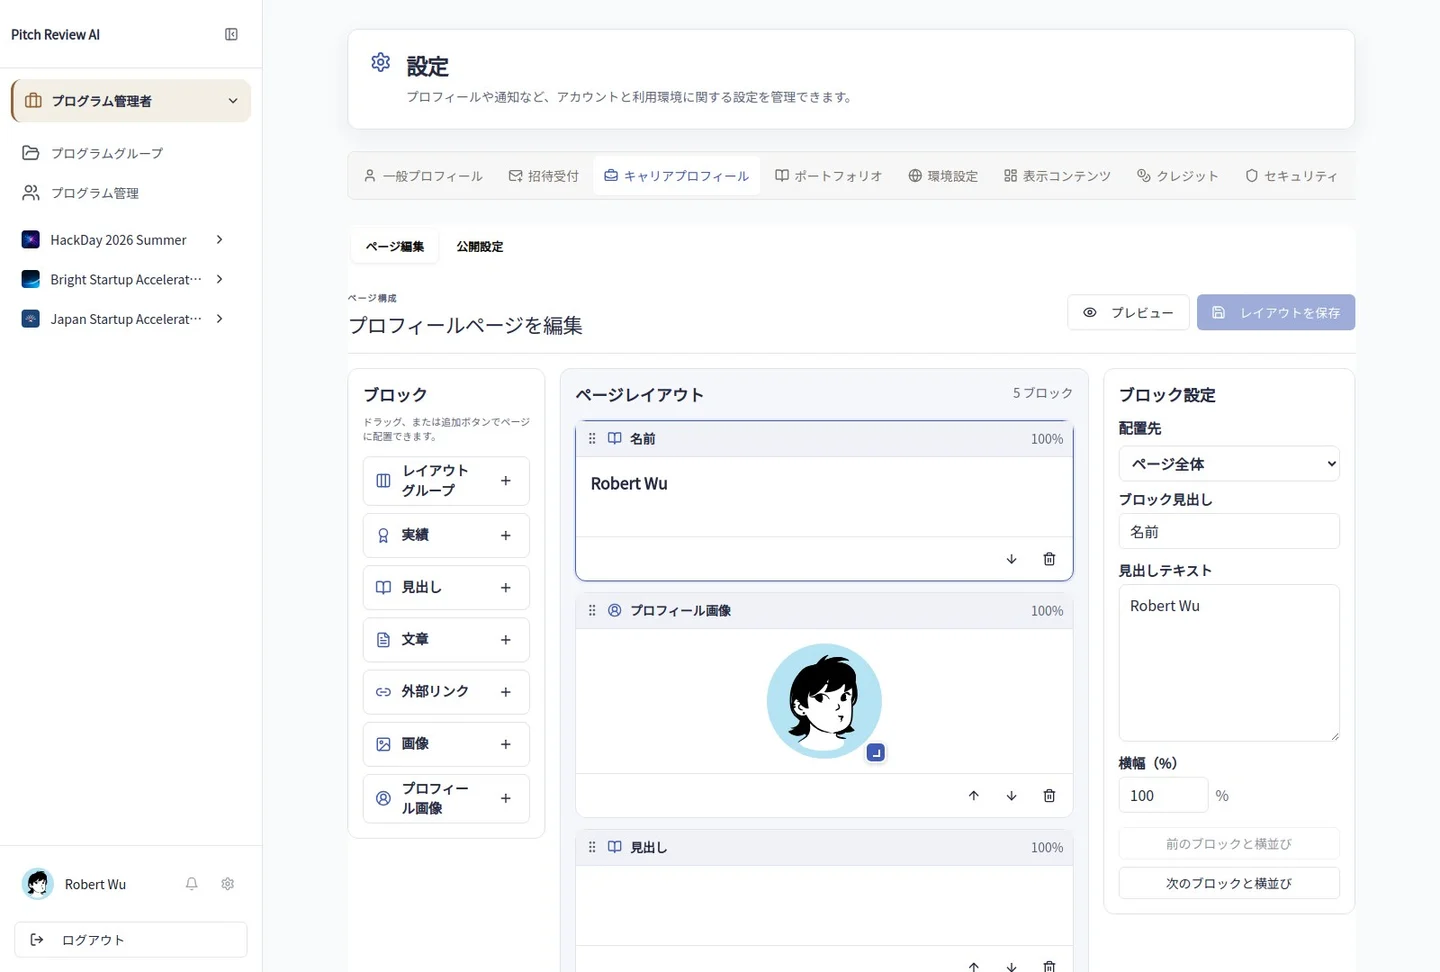Expand the プログラム管理者 role selector
This screenshot has height=972, width=1440.
pyautogui.click(x=131, y=101)
